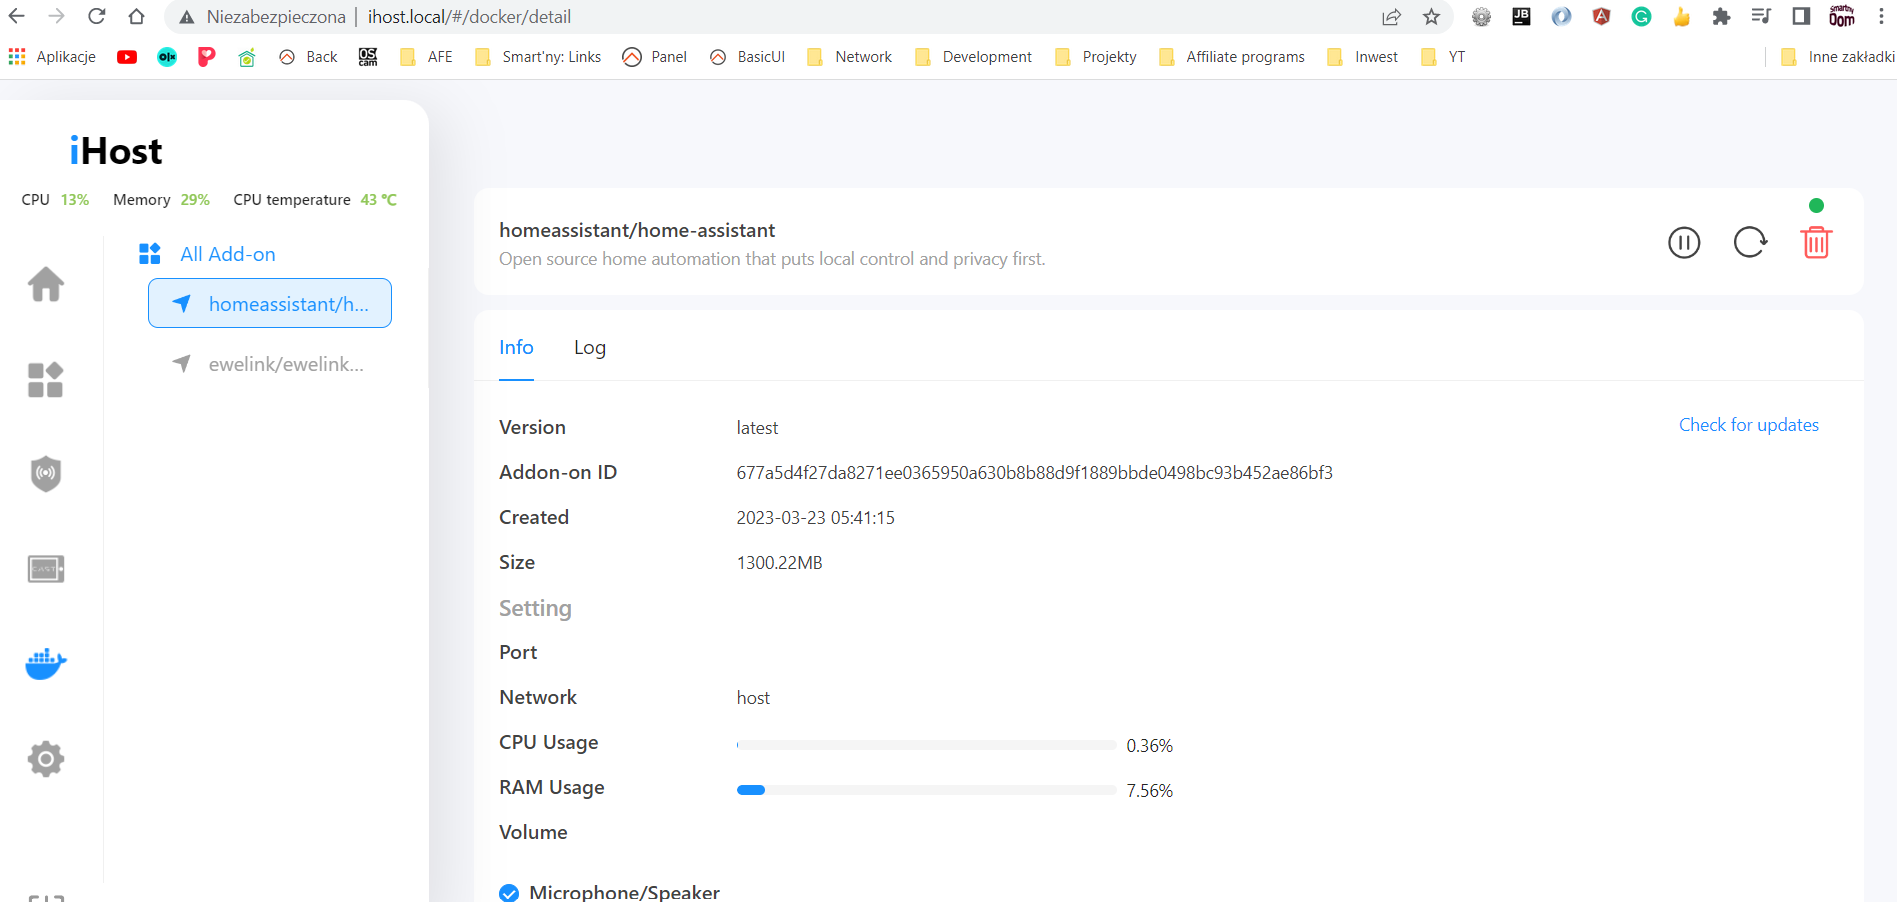Click the Size value 1300.22MB
1897x902 pixels.
coord(780,563)
